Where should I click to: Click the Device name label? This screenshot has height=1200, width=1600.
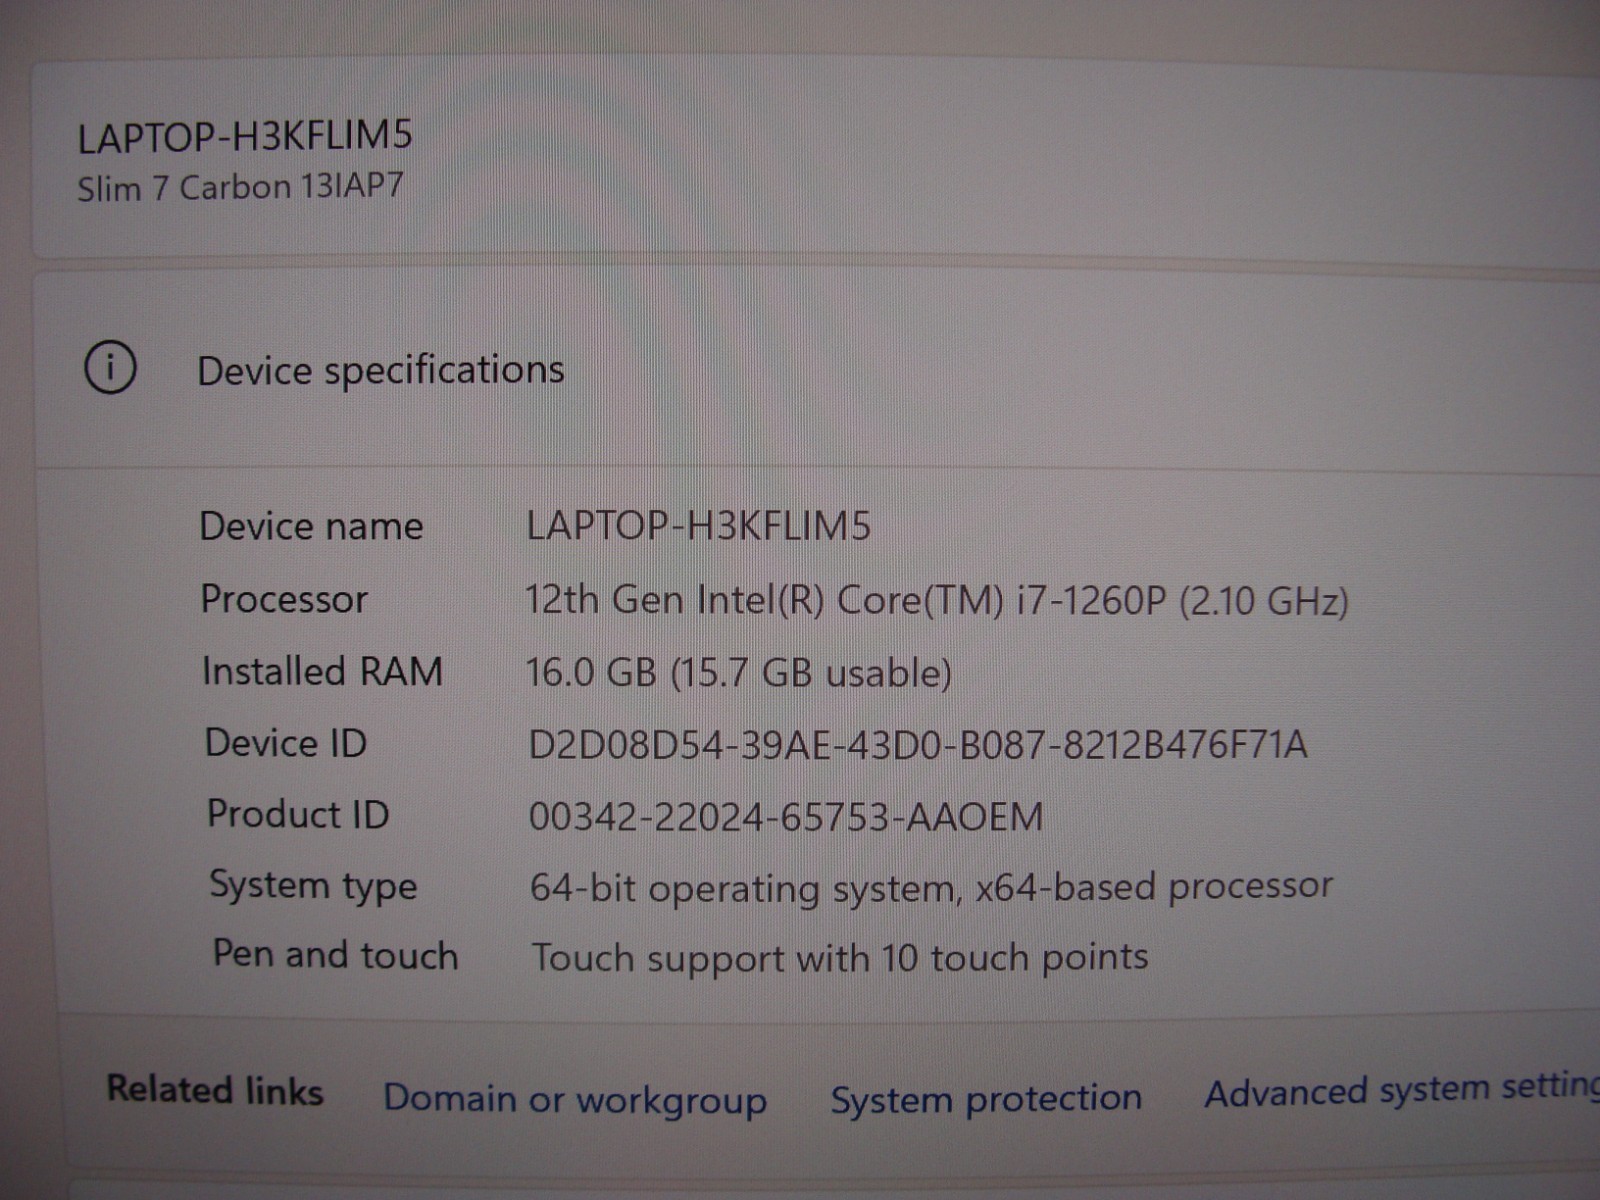(311, 526)
